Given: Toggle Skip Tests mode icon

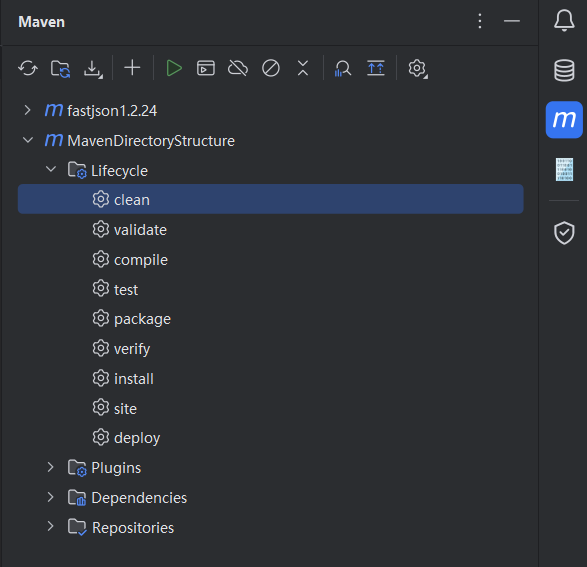Looking at the screenshot, I should 271,68.
